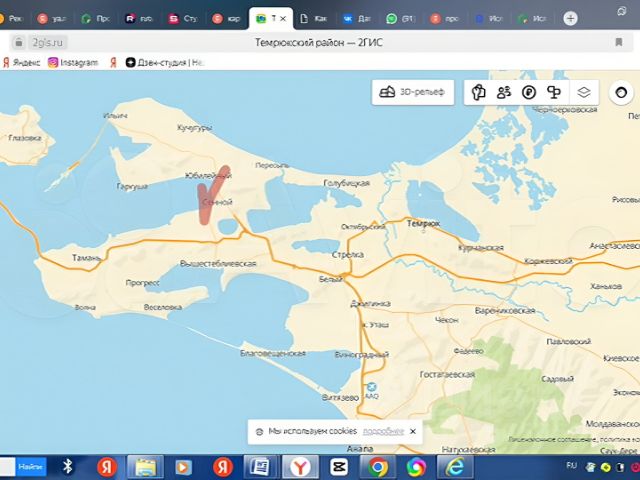Viewport: 640px width, 480px height.
Task: Click Темрюк city label on map
Action: pyautogui.click(x=423, y=223)
